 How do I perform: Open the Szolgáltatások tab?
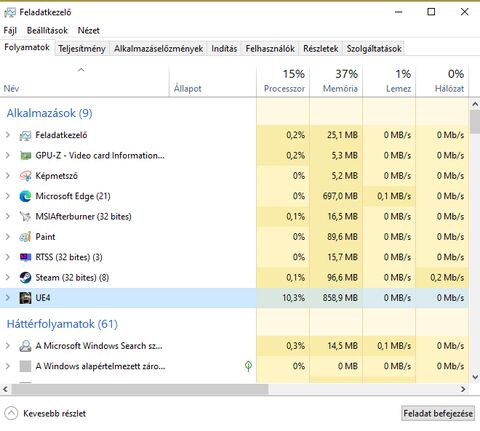[374, 49]
